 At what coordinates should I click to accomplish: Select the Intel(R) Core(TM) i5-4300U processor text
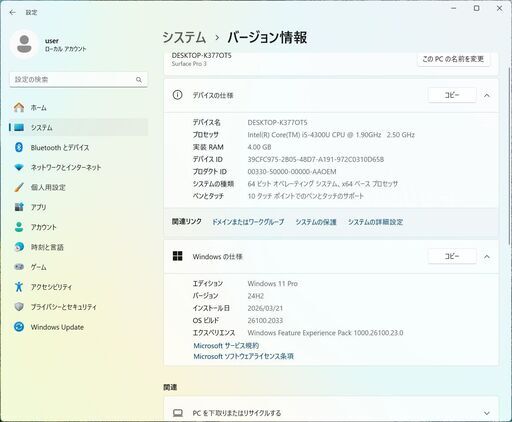(331, 135)
